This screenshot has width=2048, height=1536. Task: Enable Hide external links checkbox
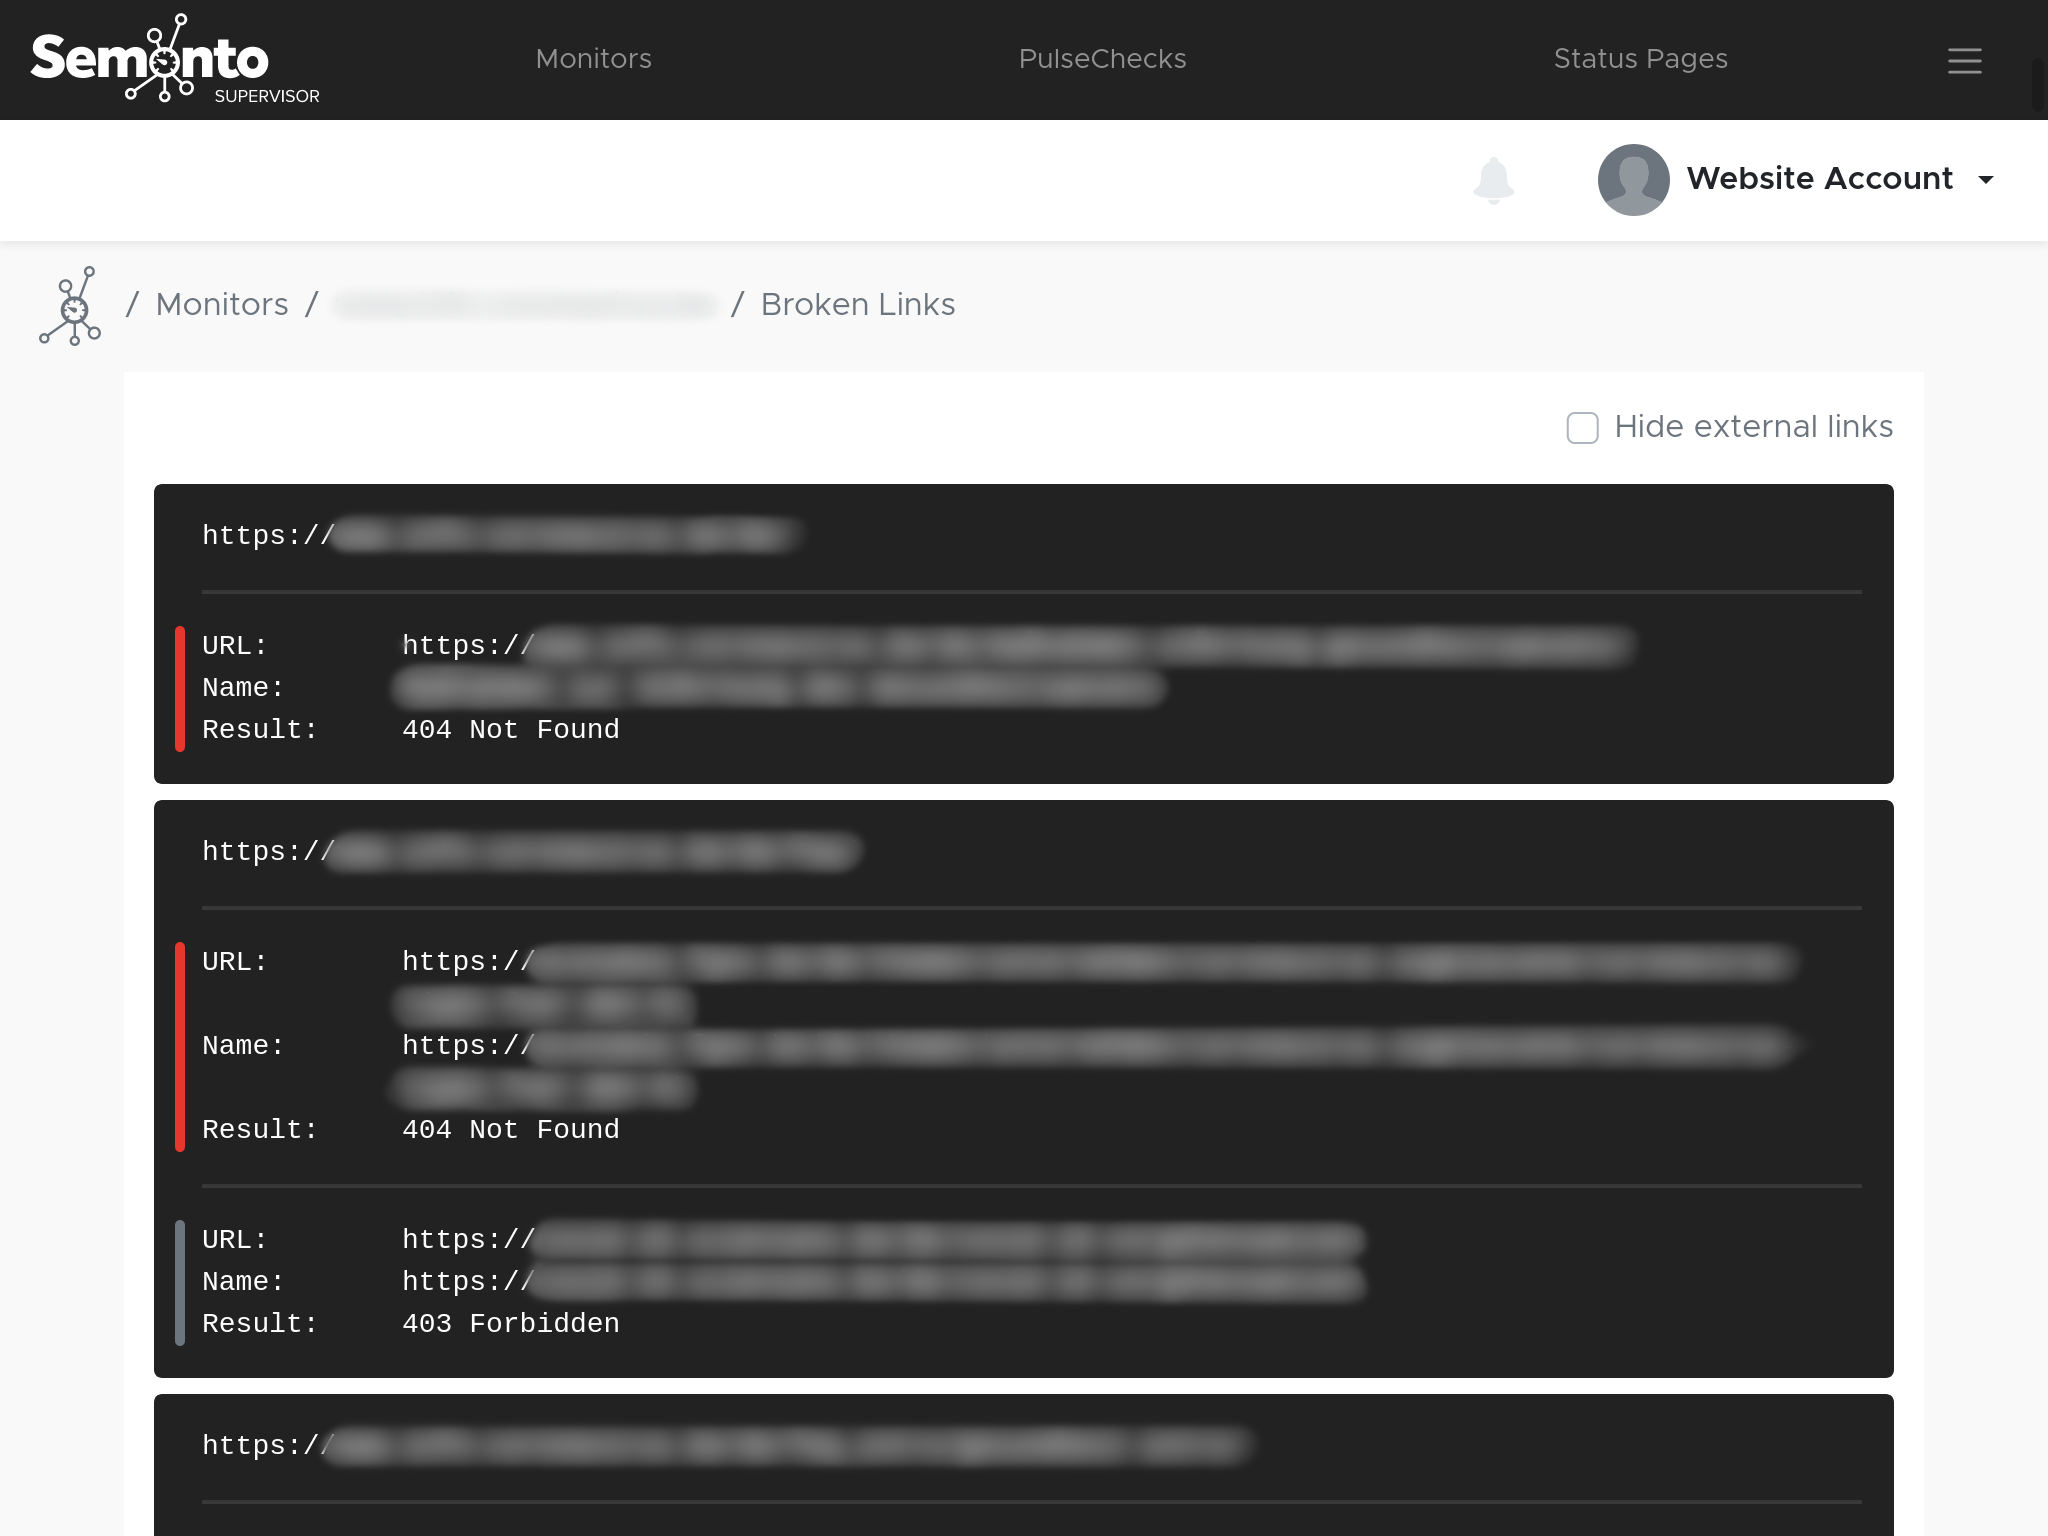1582,428
